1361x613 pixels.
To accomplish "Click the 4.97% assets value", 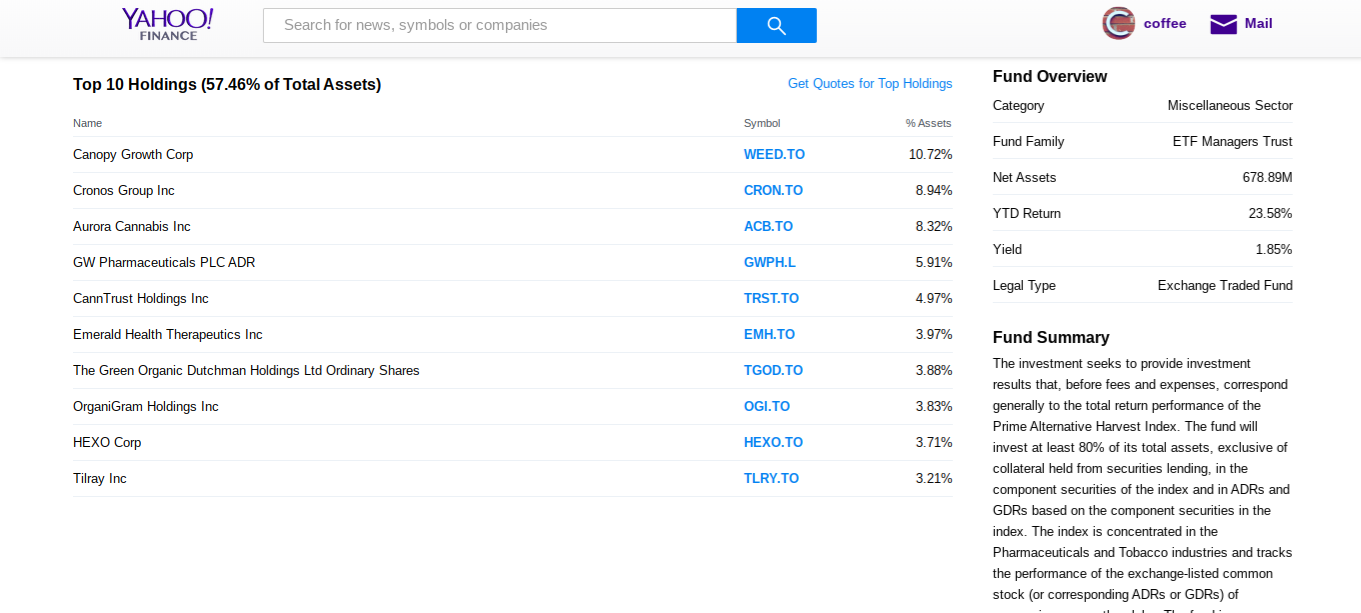I will tap(934, 299).
